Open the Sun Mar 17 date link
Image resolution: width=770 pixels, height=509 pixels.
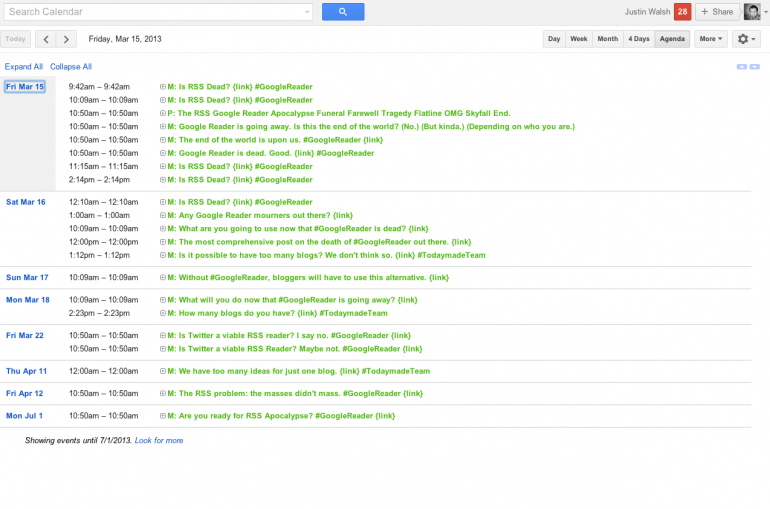pos(27,278)
